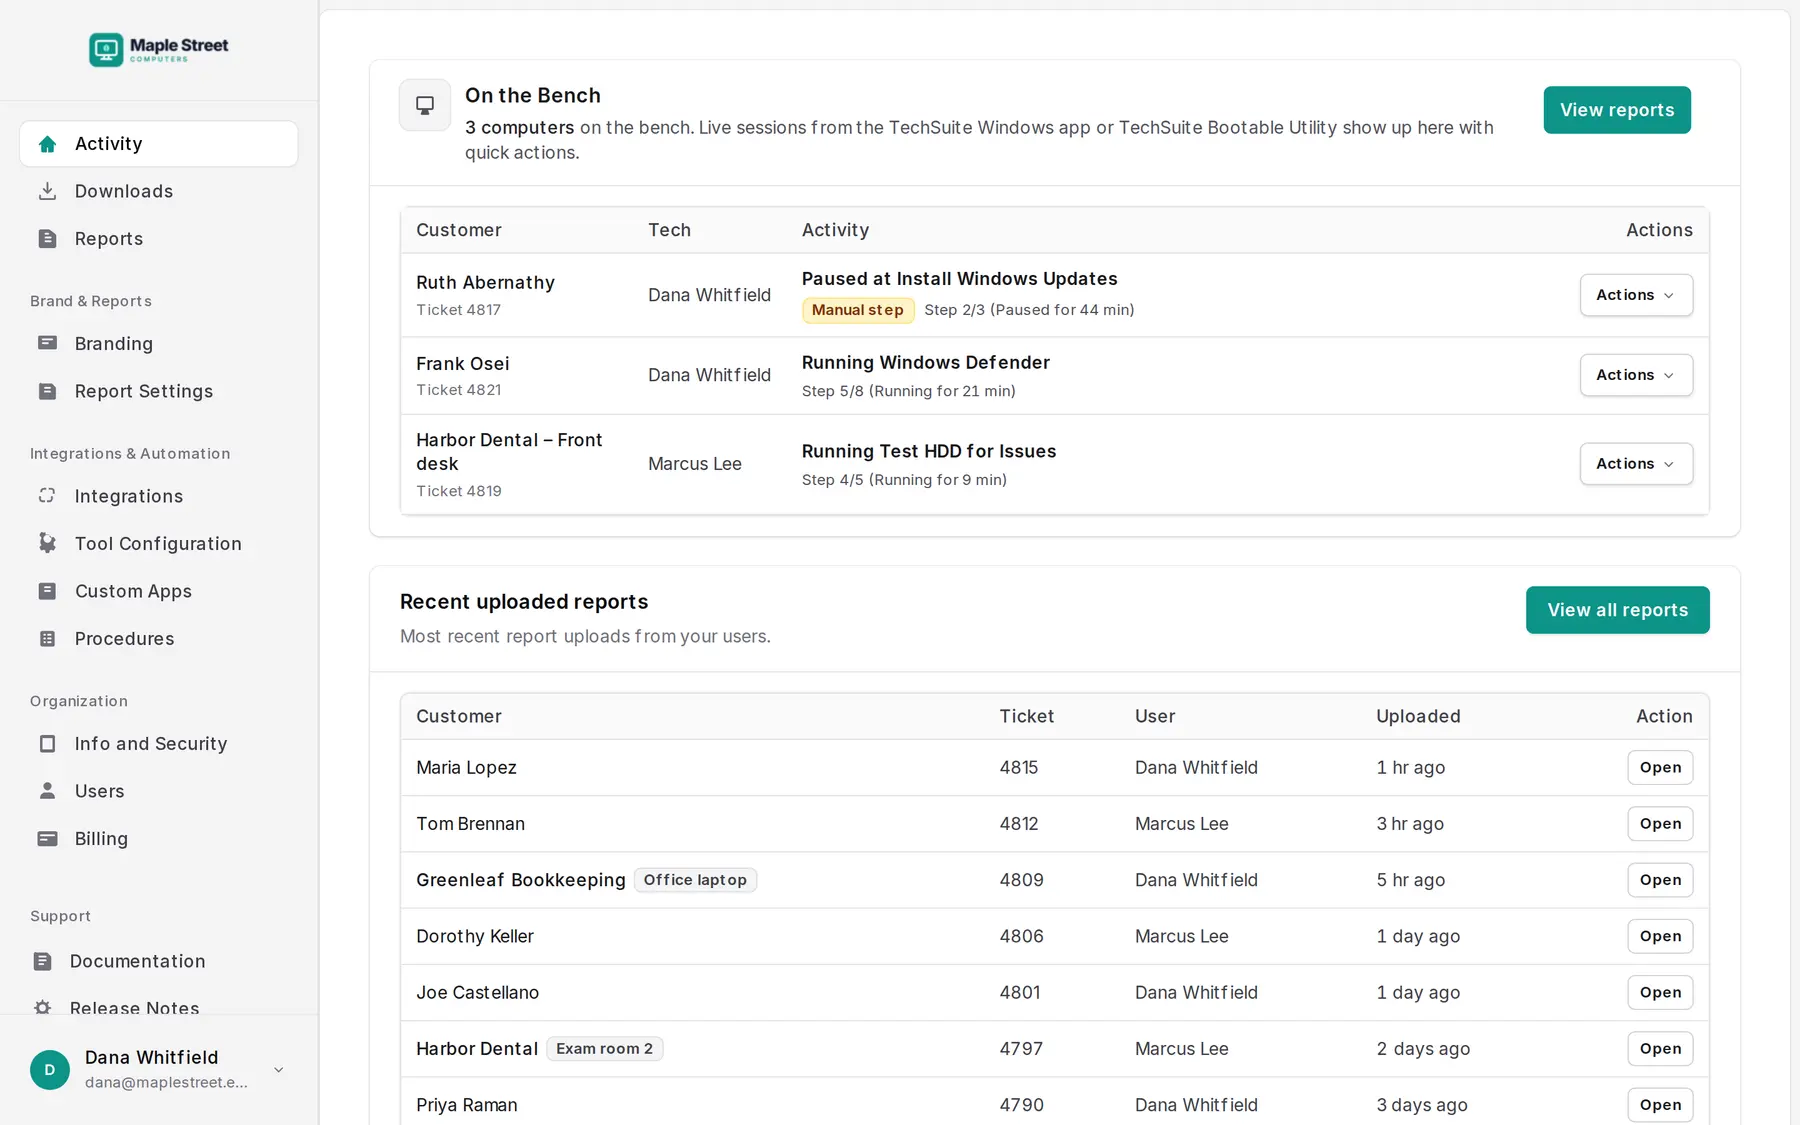The image size is (1800, 1125).
Task: Click the Billing card icon
Action: (47, 839)
